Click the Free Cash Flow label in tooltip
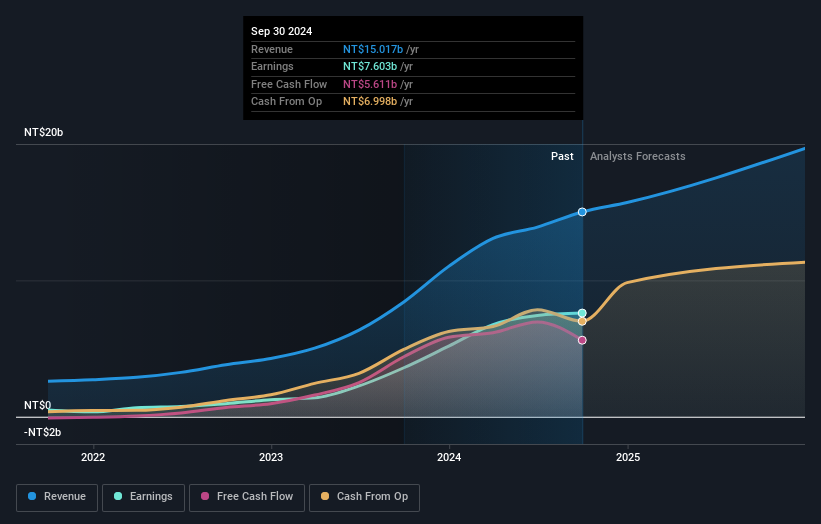Viewport: 821px width, 524px height. pyautogui.click(x=289, y=84)
